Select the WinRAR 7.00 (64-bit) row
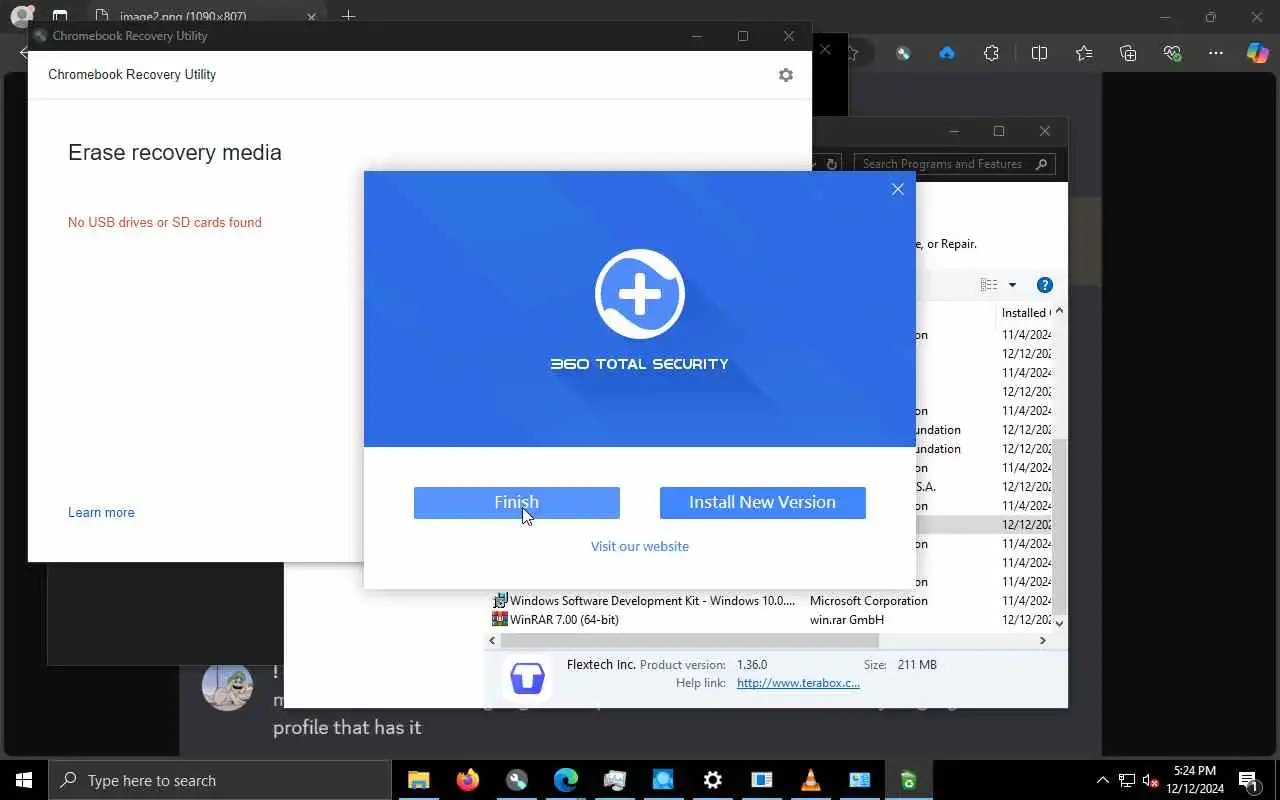 (770, 620)
